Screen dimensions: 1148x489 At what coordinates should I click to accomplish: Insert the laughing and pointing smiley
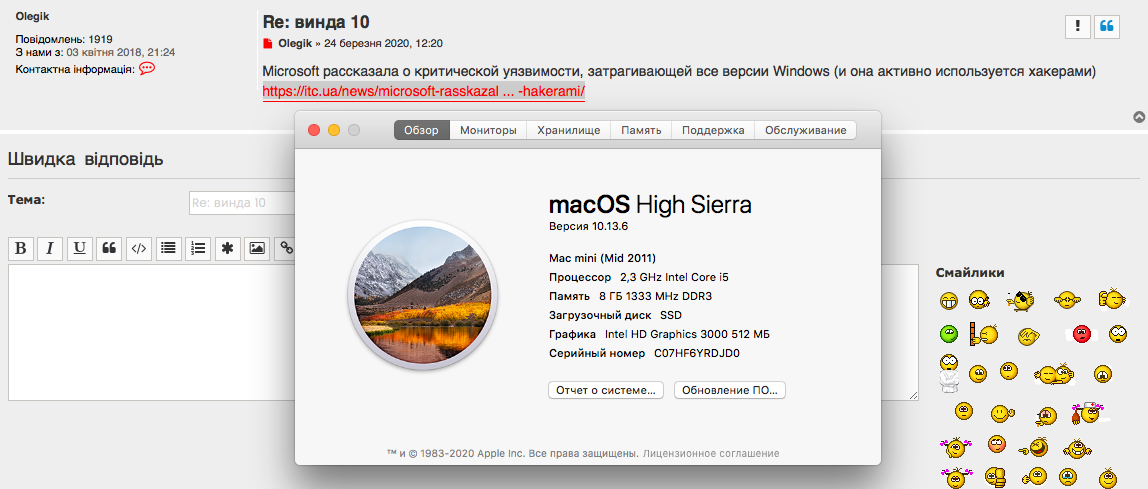(x=1034, y=449)
